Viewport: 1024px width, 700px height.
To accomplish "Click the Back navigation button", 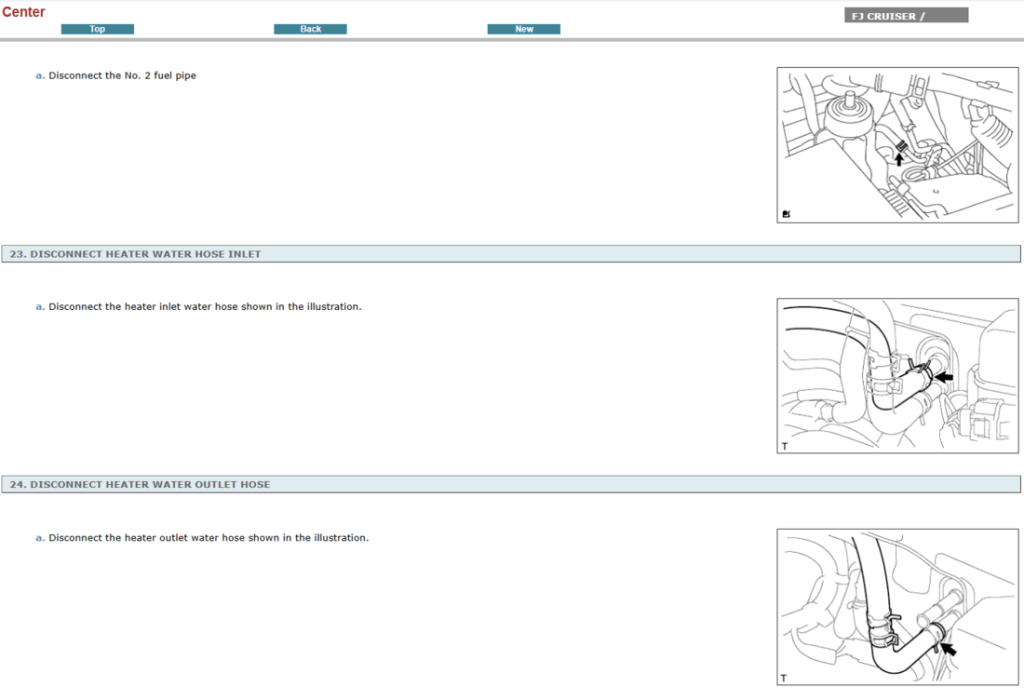I will [x=310, y=29].
